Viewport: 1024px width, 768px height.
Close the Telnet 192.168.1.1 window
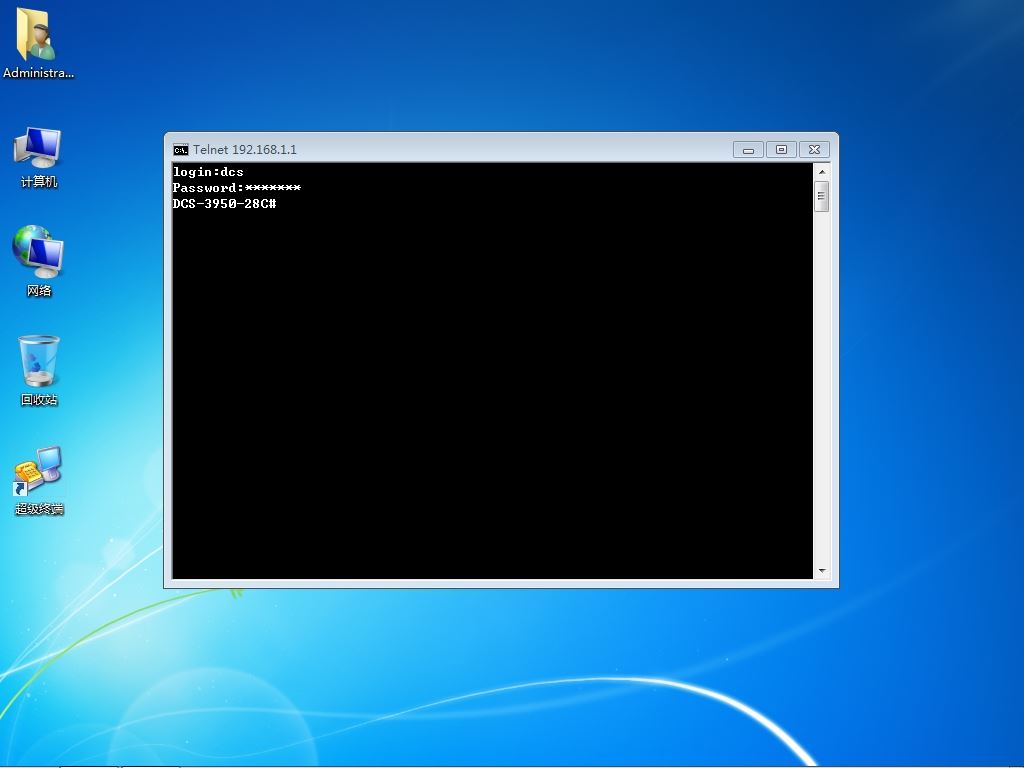(x=814, y=150)
